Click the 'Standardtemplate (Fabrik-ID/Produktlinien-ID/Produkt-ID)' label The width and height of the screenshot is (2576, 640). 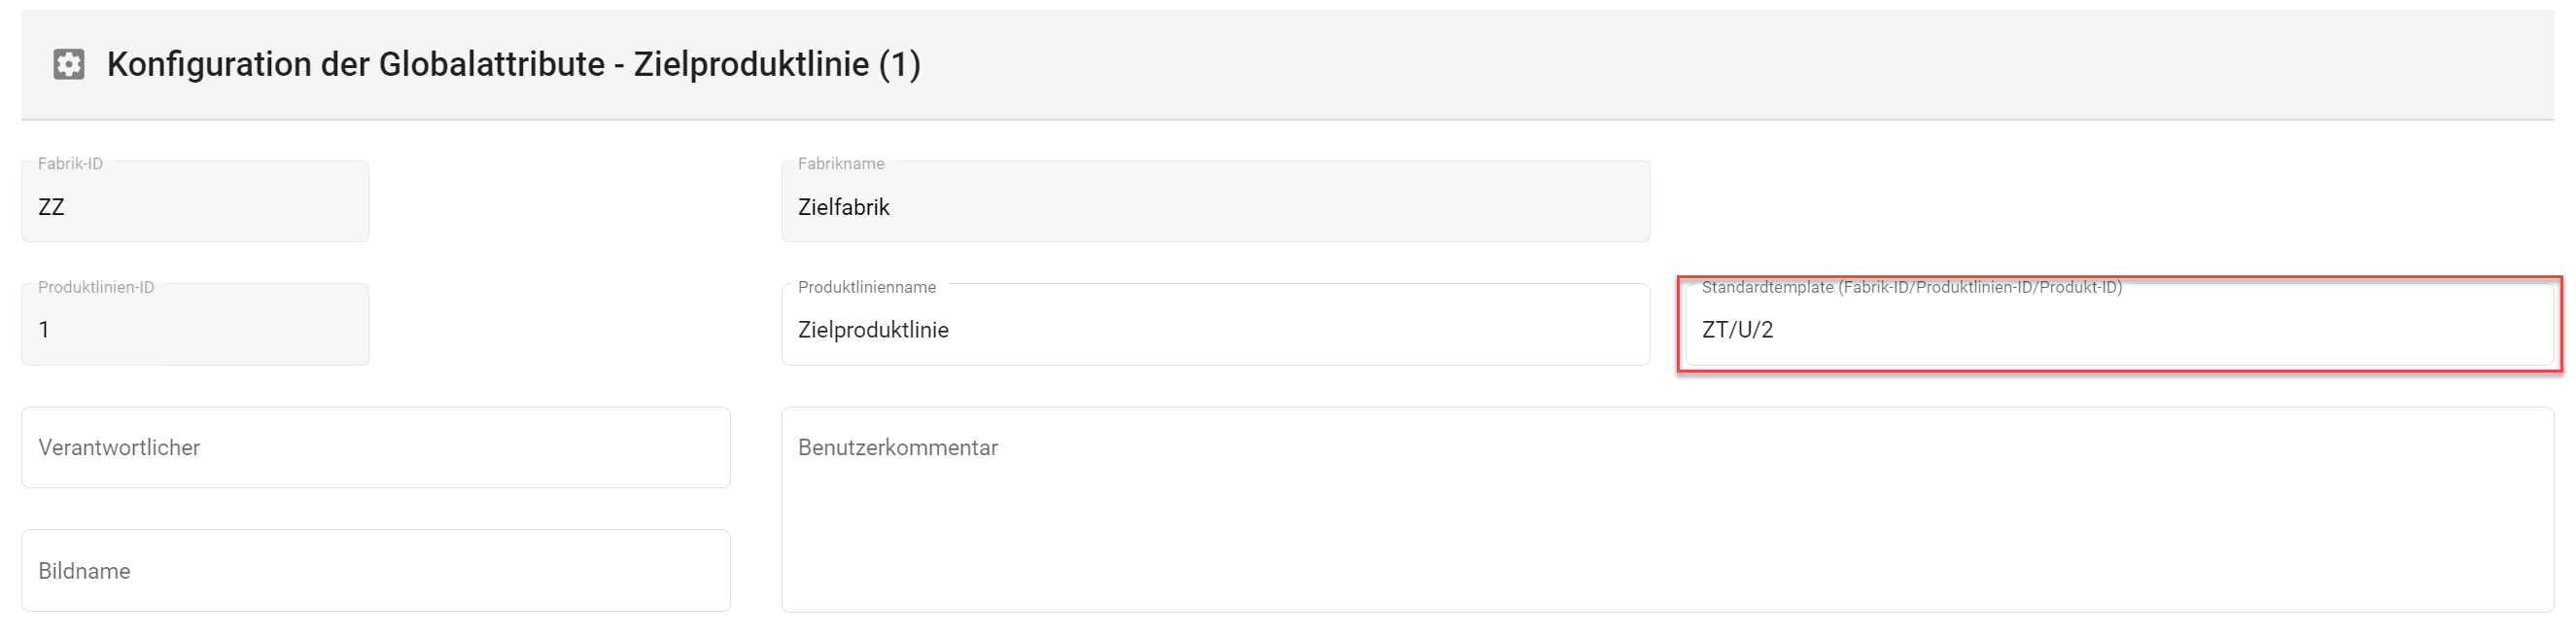point(1911,288)
